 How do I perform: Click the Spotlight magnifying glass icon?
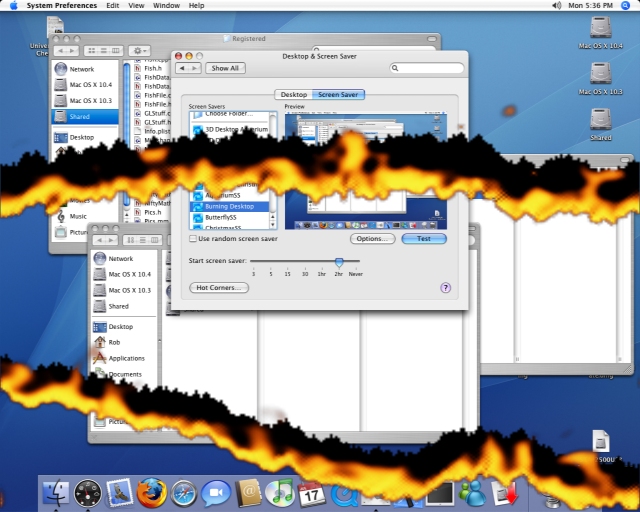(x=626, y=5)
